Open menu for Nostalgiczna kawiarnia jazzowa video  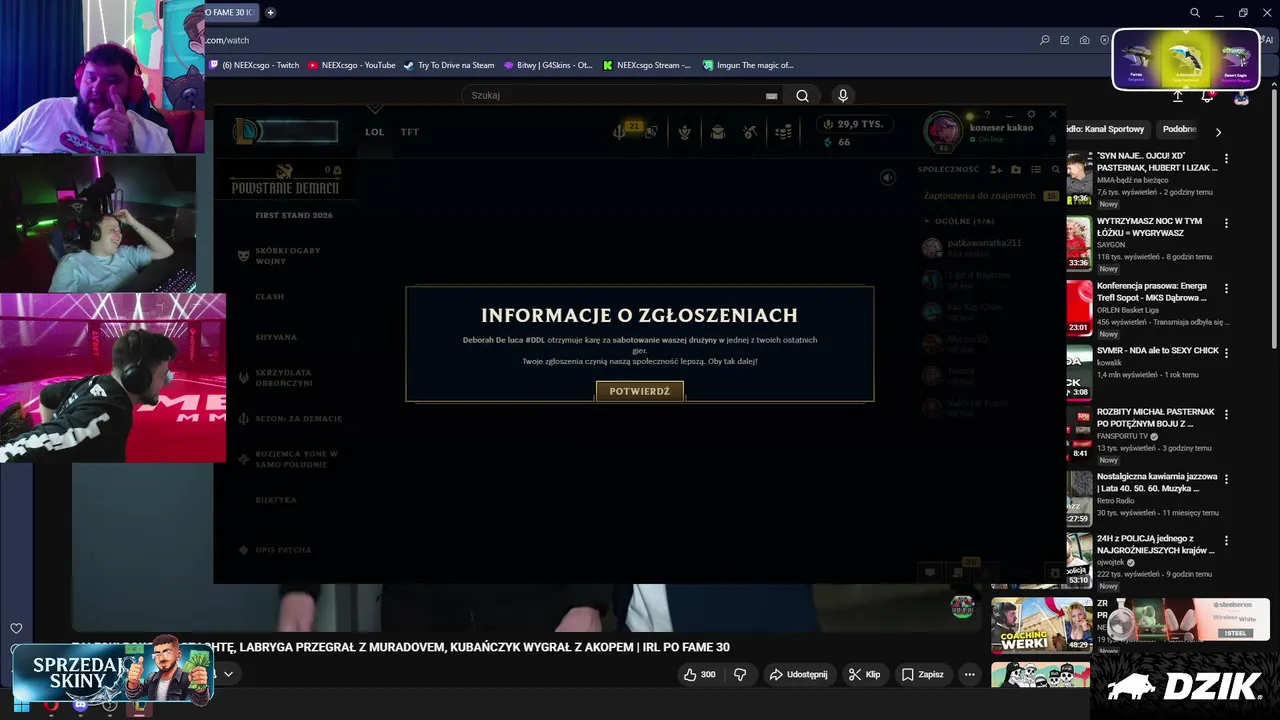click(1227, 479)
